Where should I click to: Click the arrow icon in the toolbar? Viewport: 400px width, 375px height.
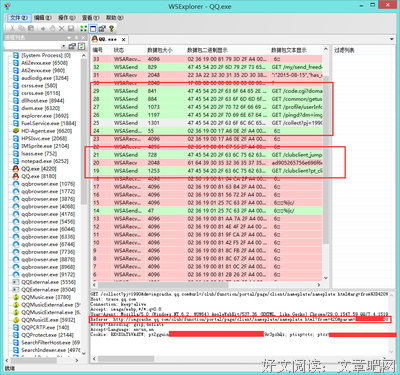[43, 29]
